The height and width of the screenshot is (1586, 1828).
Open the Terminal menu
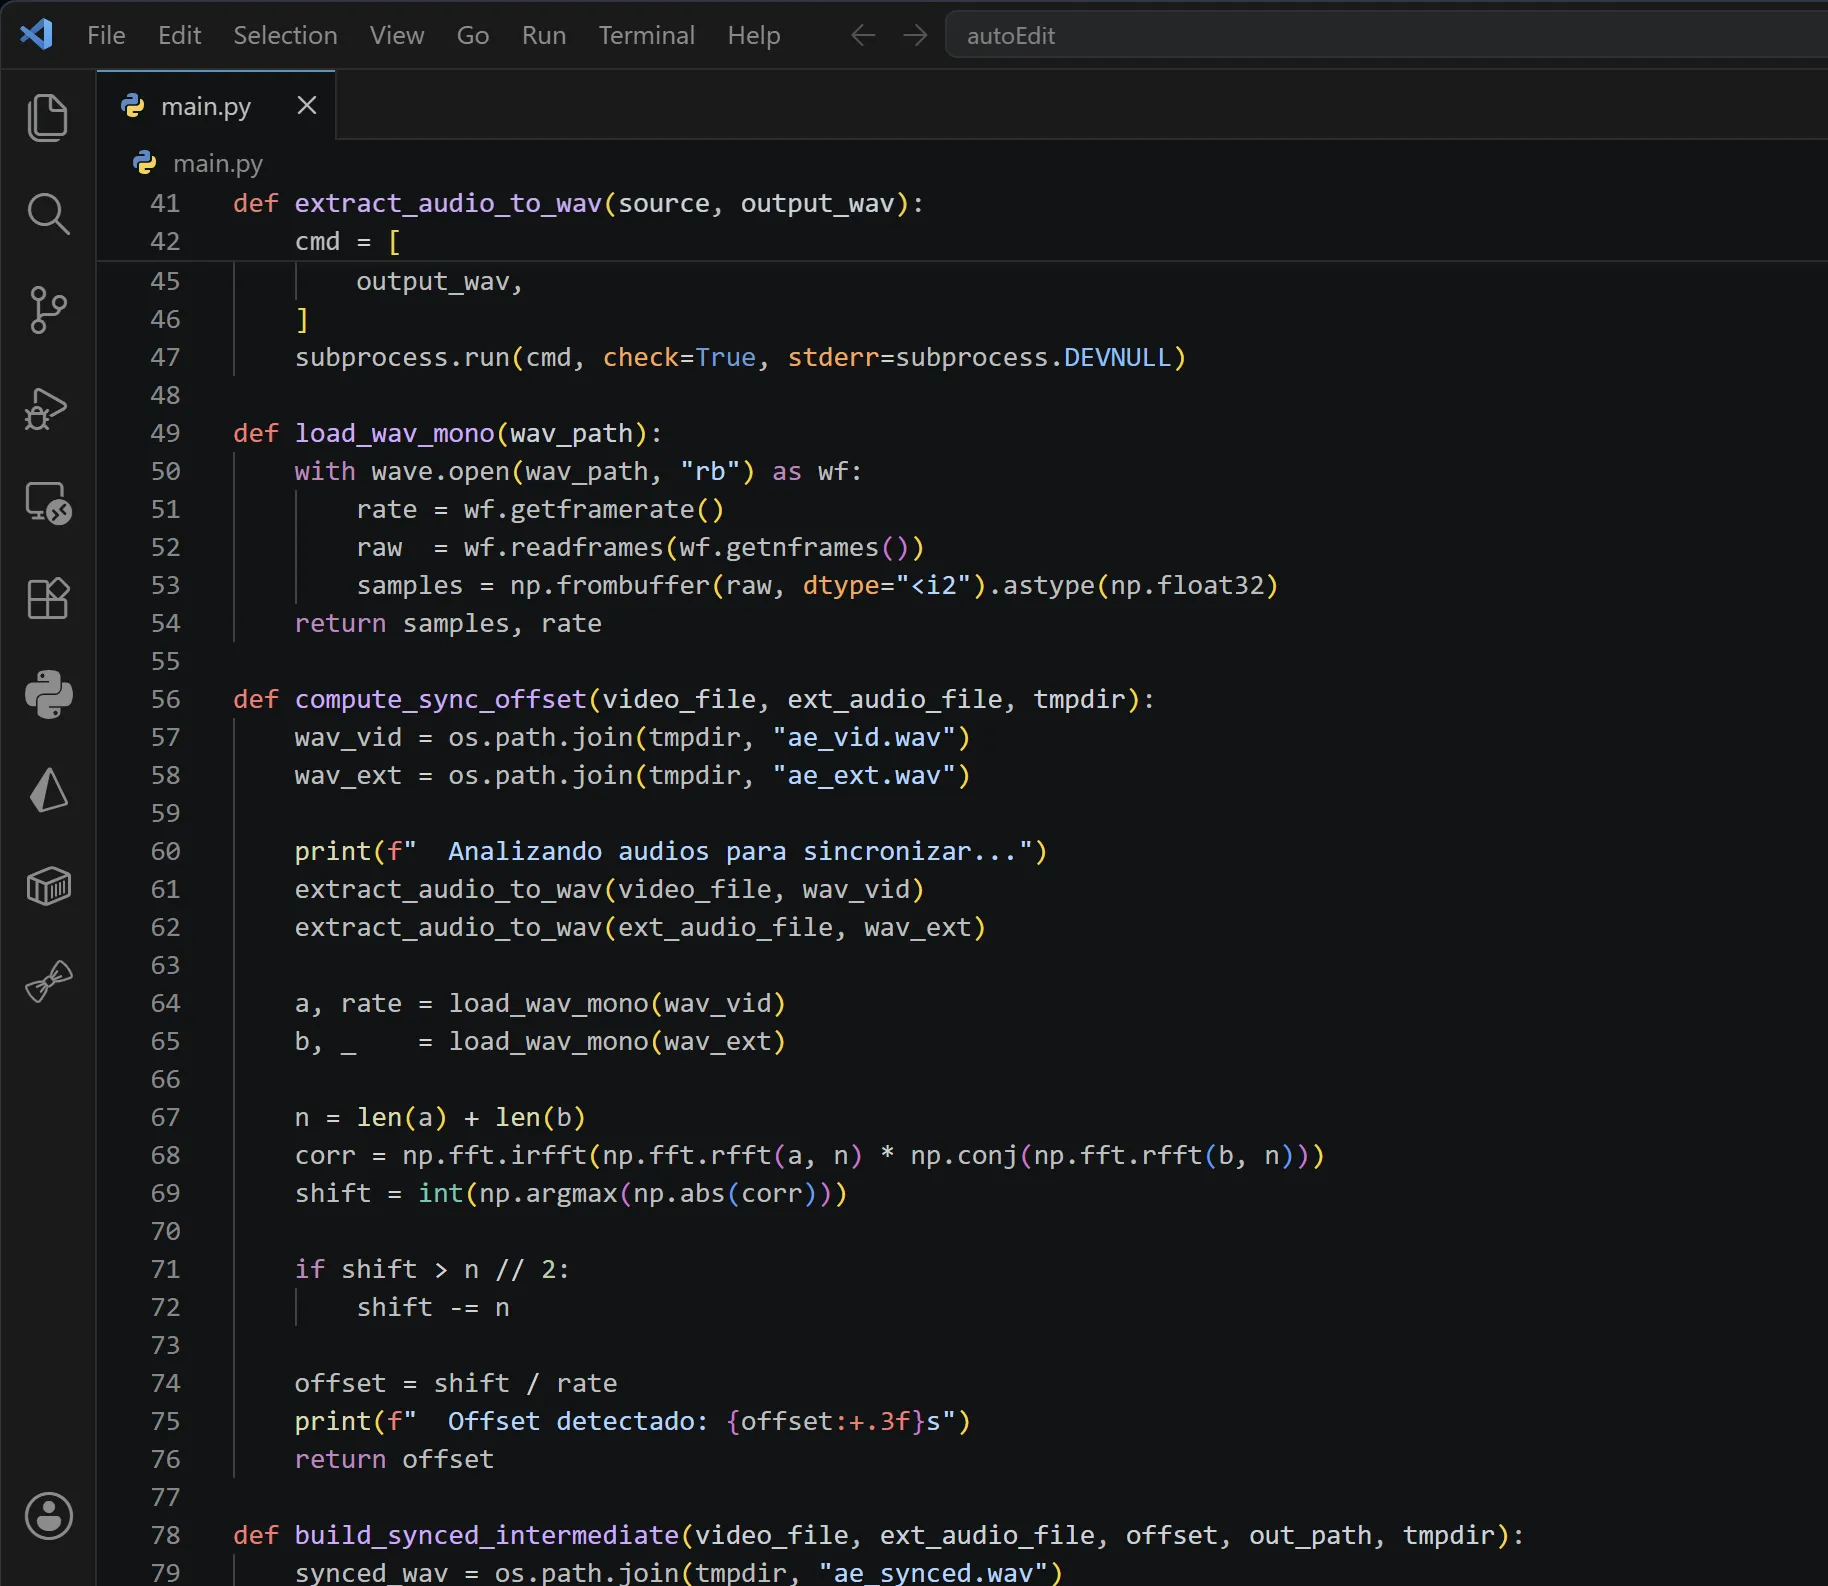click(646, 35)
